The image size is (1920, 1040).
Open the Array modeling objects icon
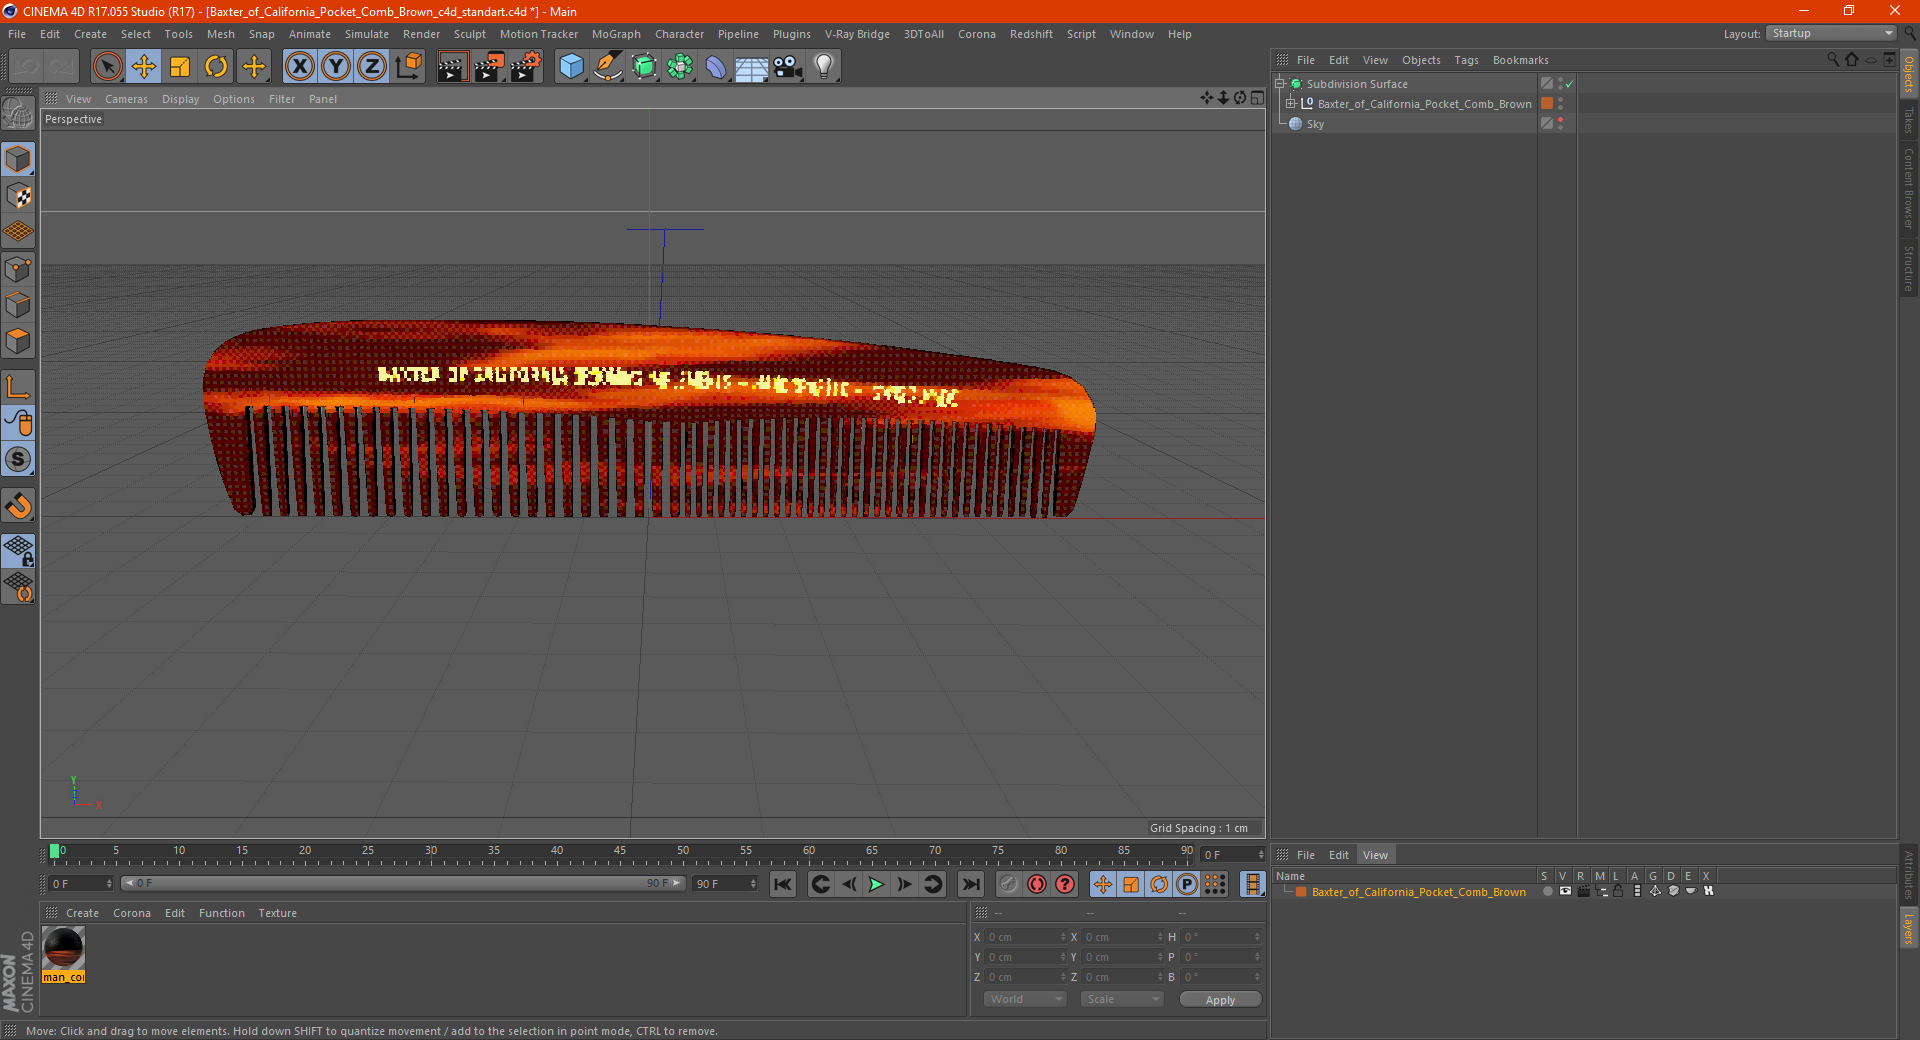680,67
